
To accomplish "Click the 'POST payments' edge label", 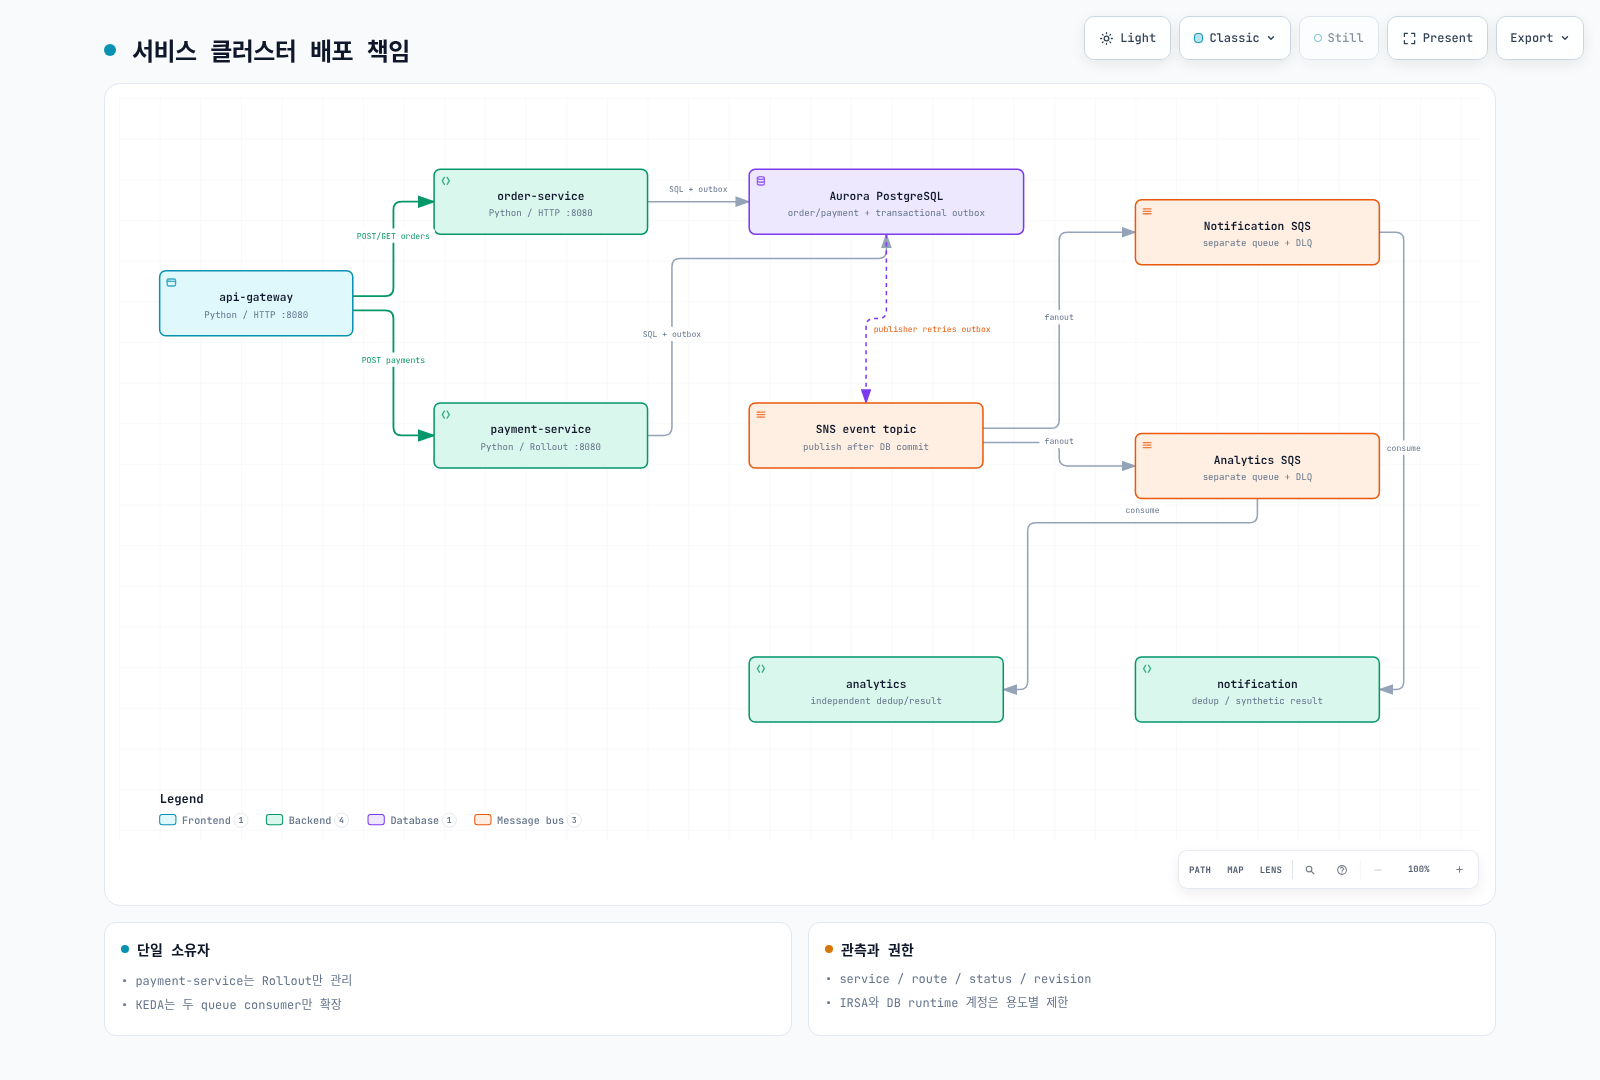I will (x=393, y=360).
